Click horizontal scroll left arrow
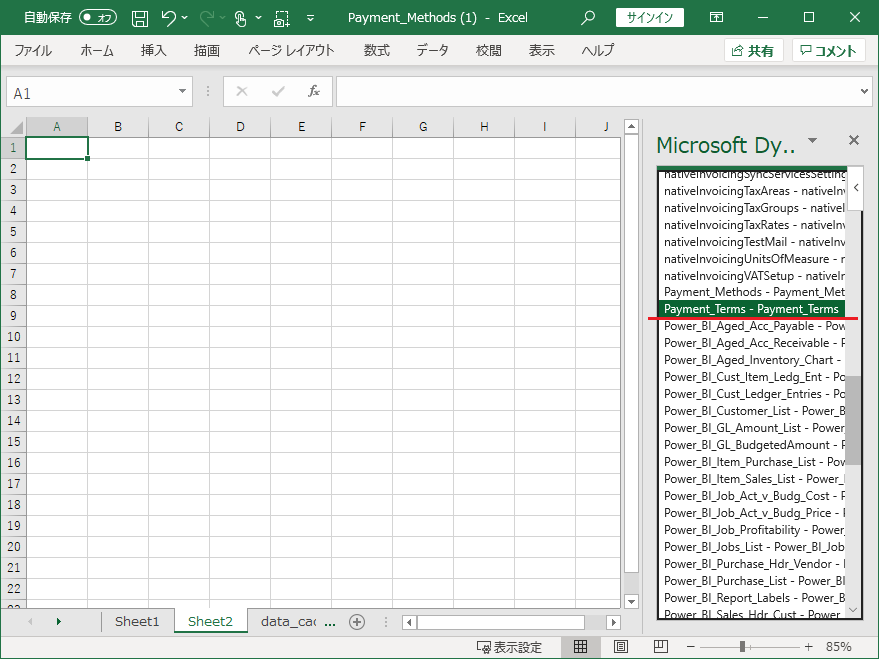This screenshot has height=659, width=879. (x=409, y=622)
